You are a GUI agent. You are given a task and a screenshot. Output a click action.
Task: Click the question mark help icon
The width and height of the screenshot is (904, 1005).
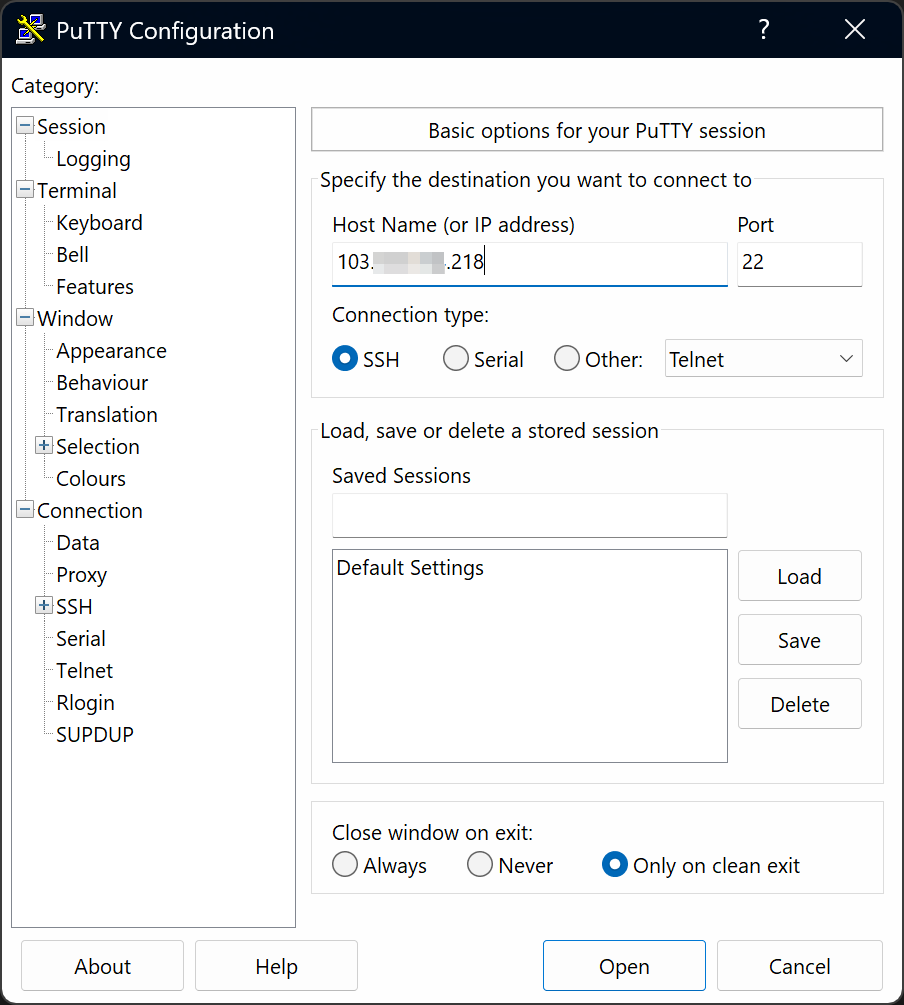pyautogui.click(x=764, y=30)
